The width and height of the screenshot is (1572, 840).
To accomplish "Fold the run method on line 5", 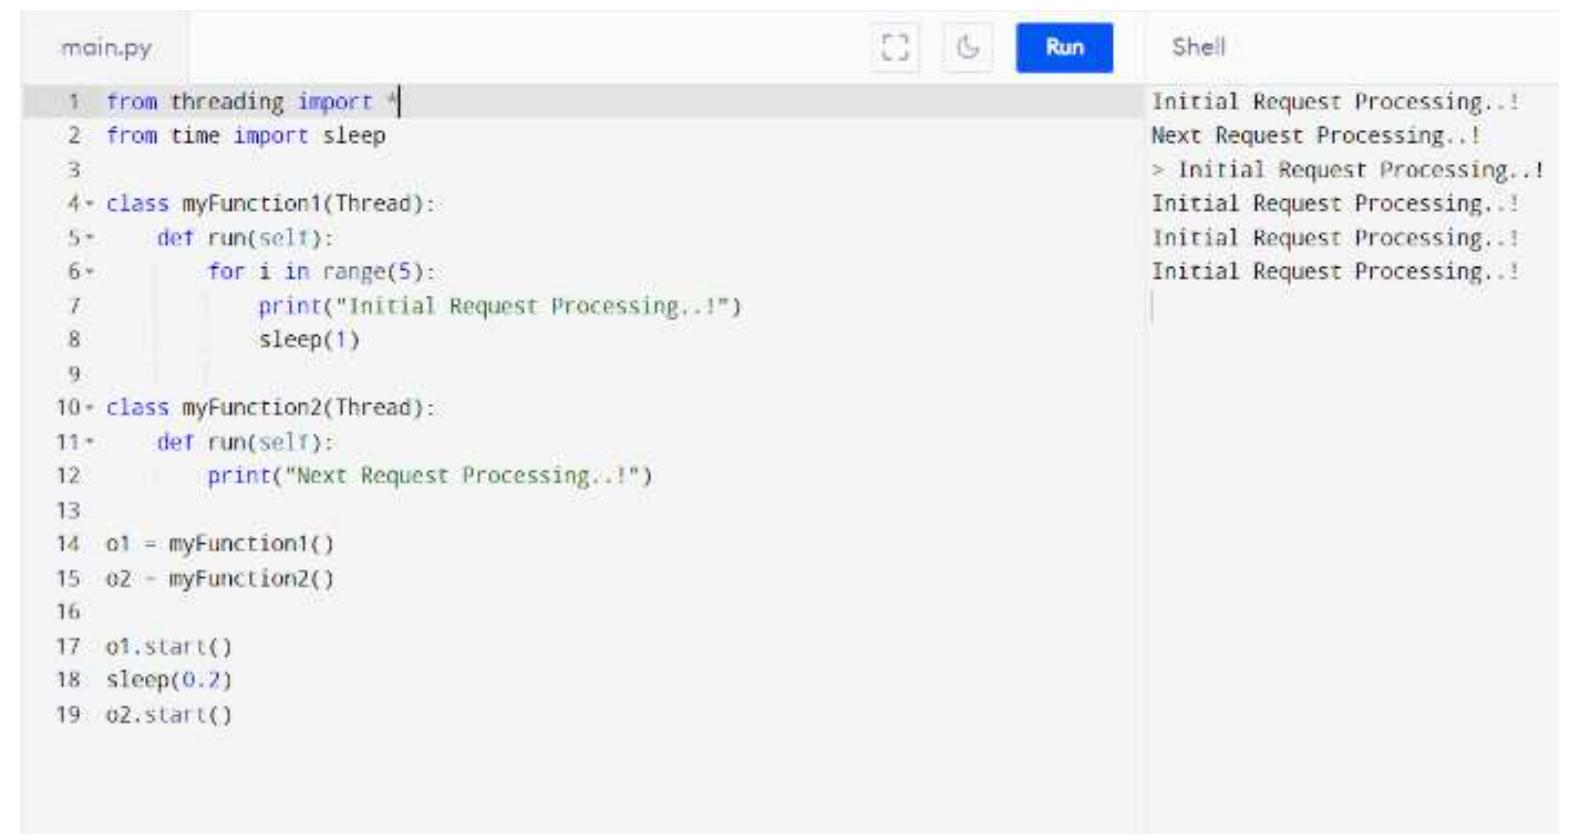I will [90, 238].
